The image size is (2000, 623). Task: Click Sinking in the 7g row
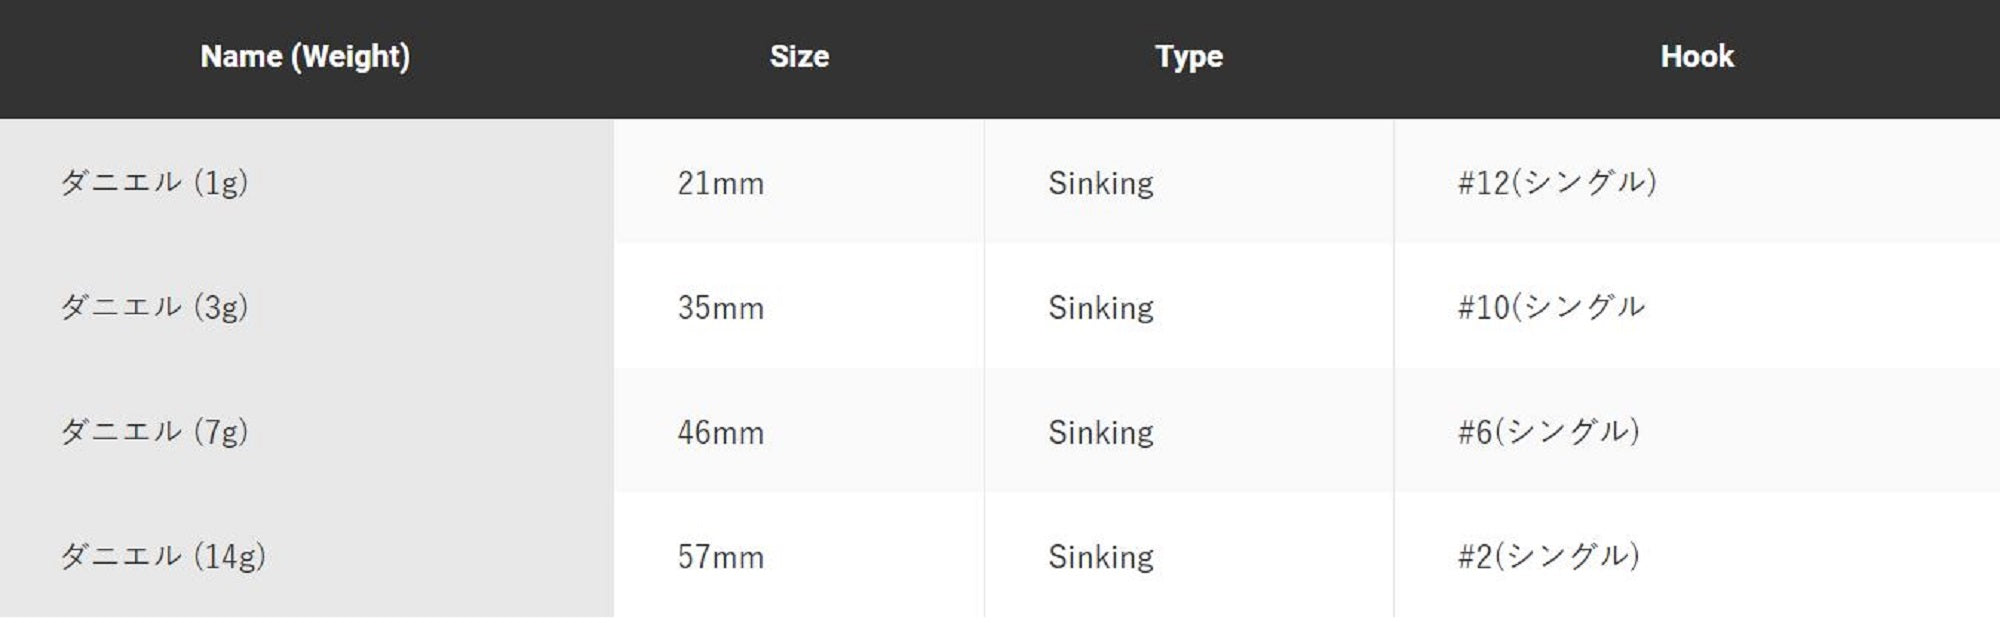click(1100, 432)
